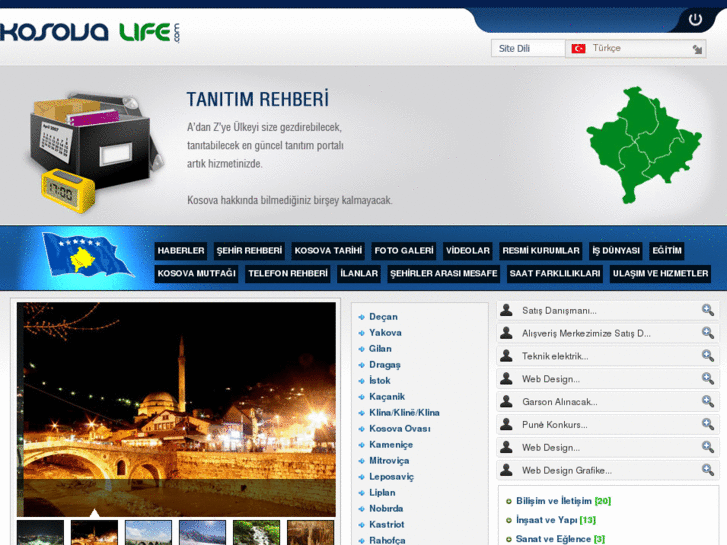Select the Klina/Klinë/Klina link

404,412
